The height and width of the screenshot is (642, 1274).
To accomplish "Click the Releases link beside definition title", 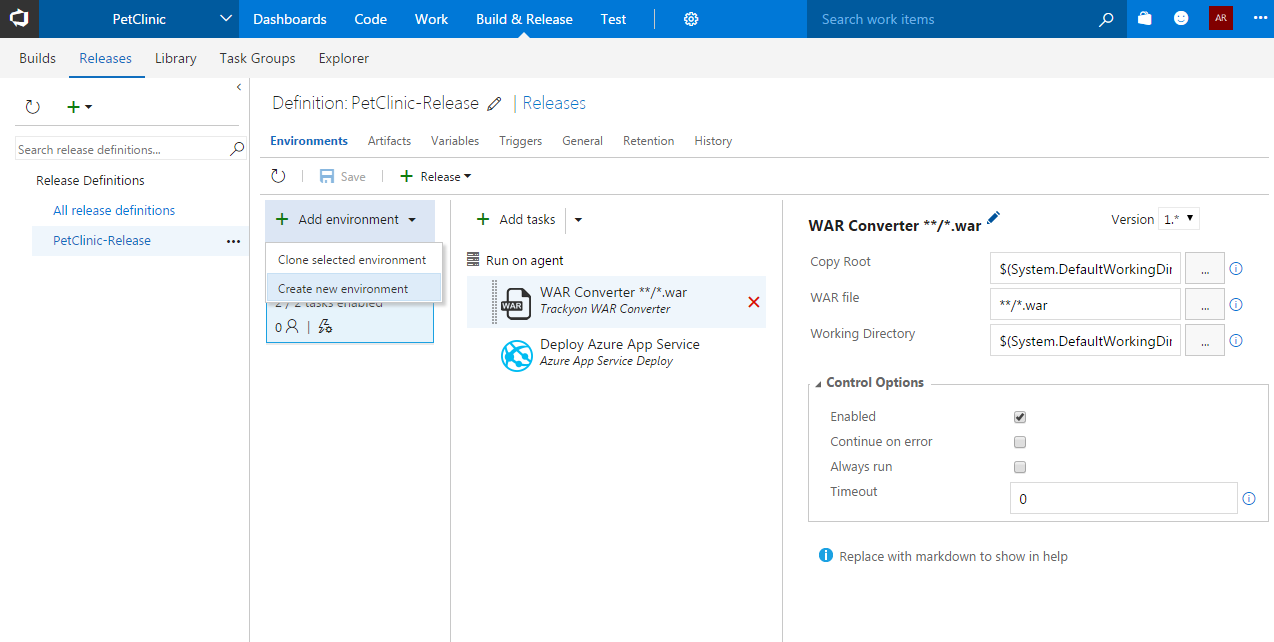I will click(554, 103).
